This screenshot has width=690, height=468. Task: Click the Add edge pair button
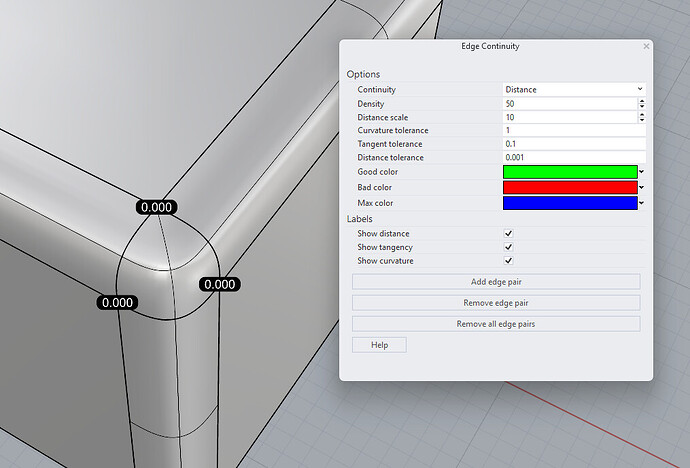(x=496, y=282)
